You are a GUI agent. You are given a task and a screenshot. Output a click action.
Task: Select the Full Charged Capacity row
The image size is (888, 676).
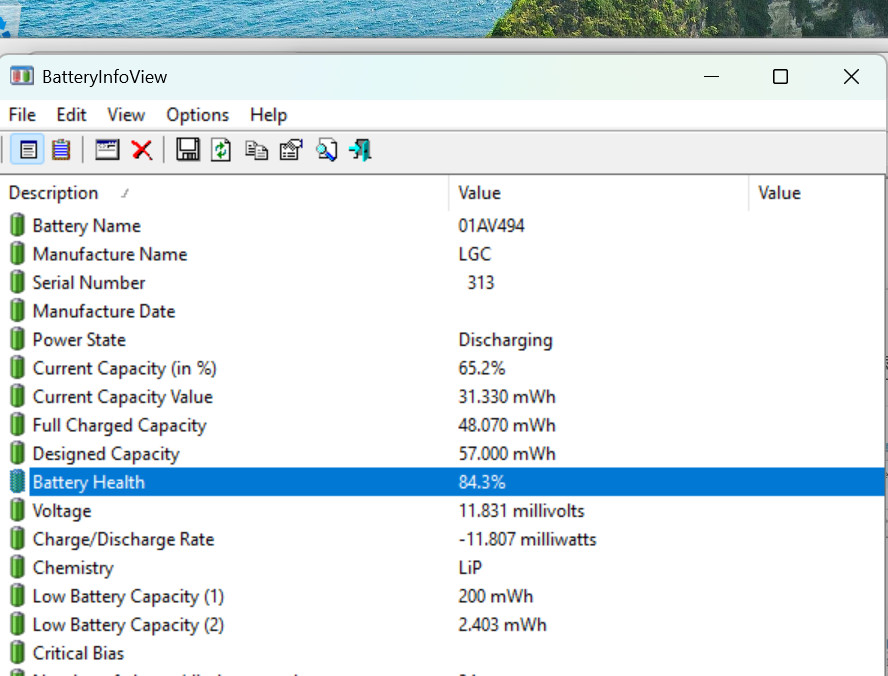[x=119, y=425]
